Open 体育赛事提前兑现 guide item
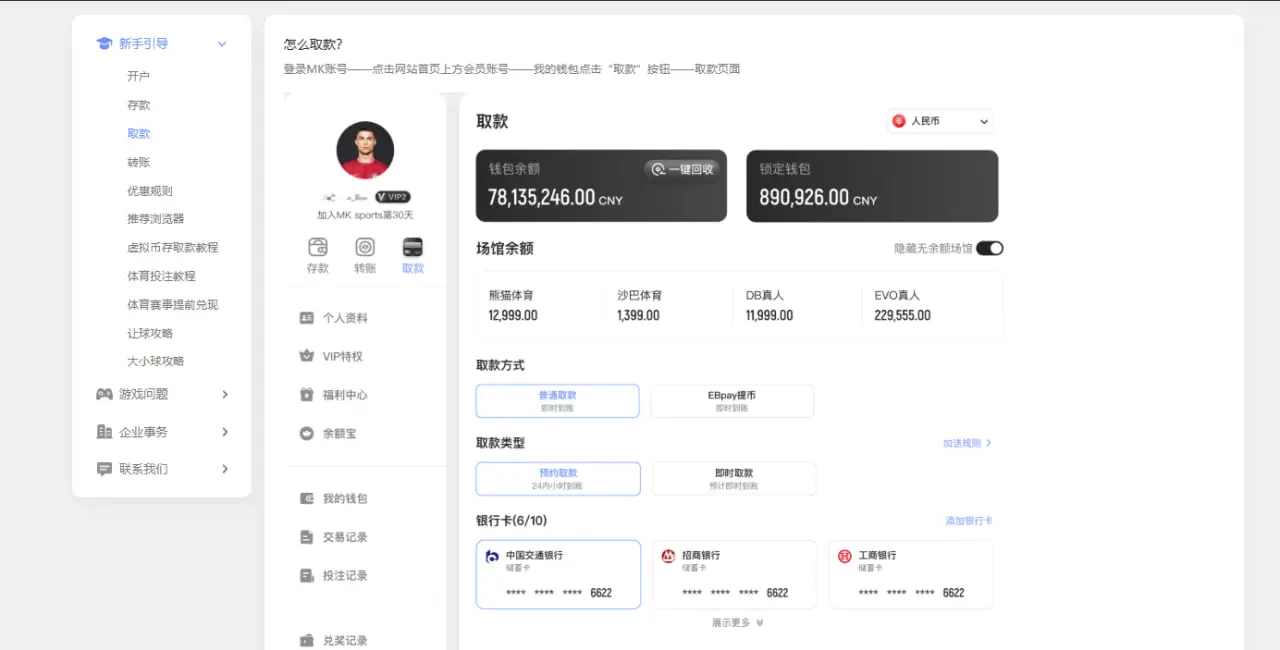Viewport: 1280px width, 650px height. tap(173, 305)
